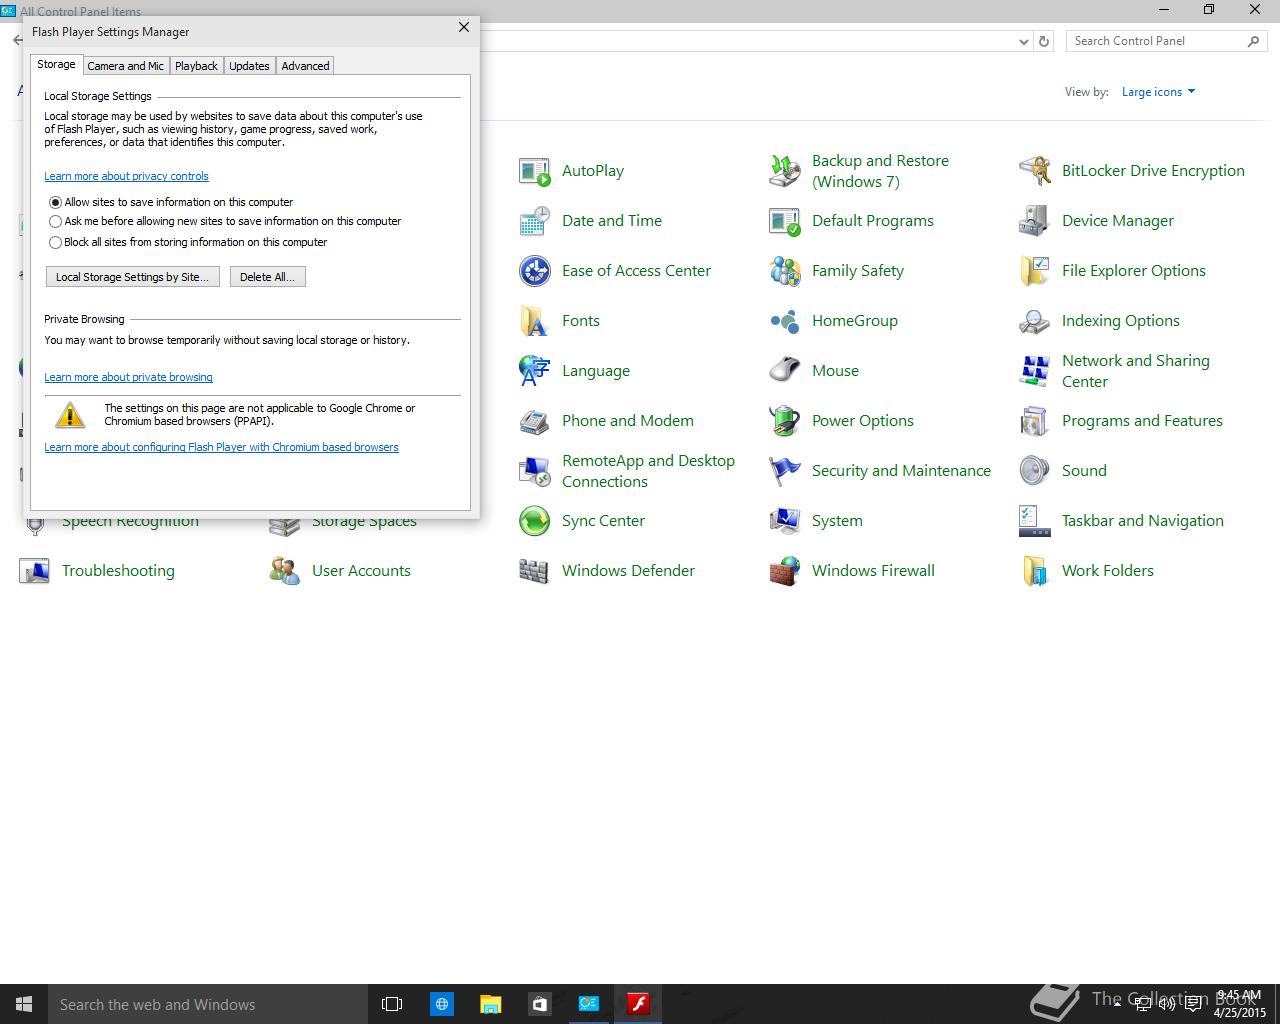Open the User Accounts icon
This screenshot has height=1024, width=1280.
click(285, 571)
